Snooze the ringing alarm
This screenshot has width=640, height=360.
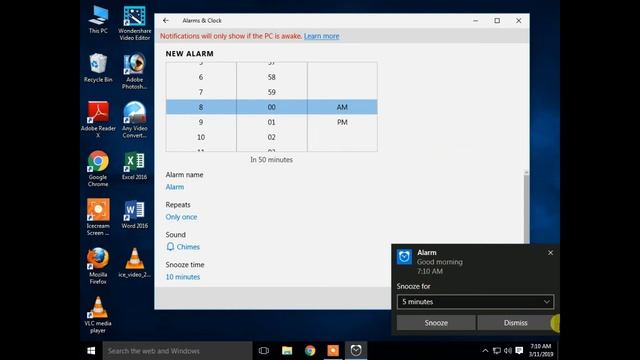click(x=436, y=323)
